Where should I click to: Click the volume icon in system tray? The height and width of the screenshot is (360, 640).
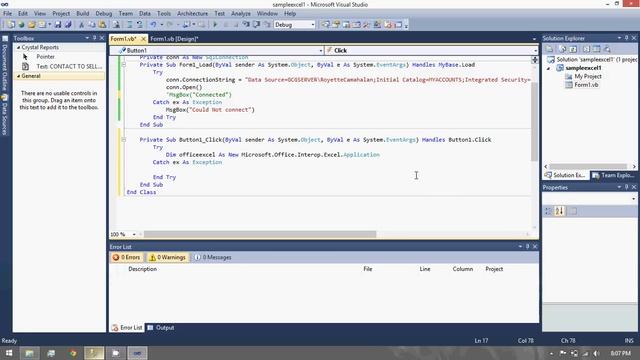pos(596,353)
